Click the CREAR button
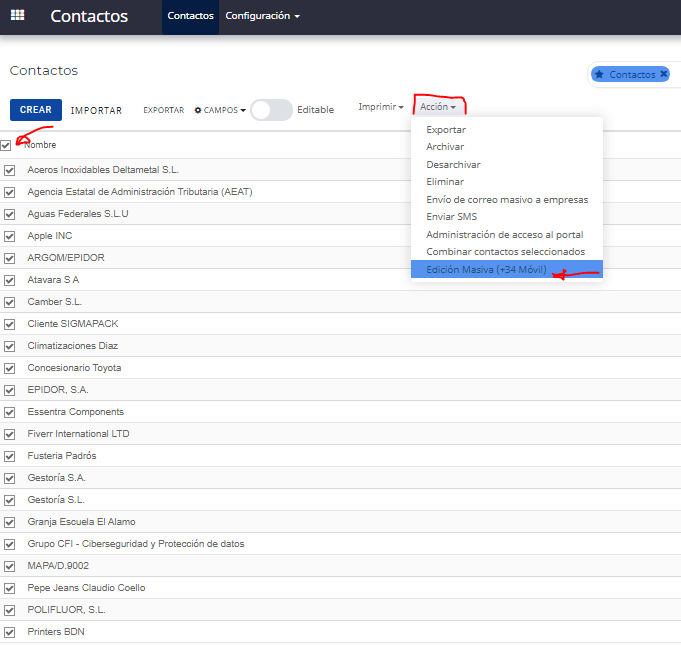Image resolution: width=681 pixels, height=645 pixels. 36,110
